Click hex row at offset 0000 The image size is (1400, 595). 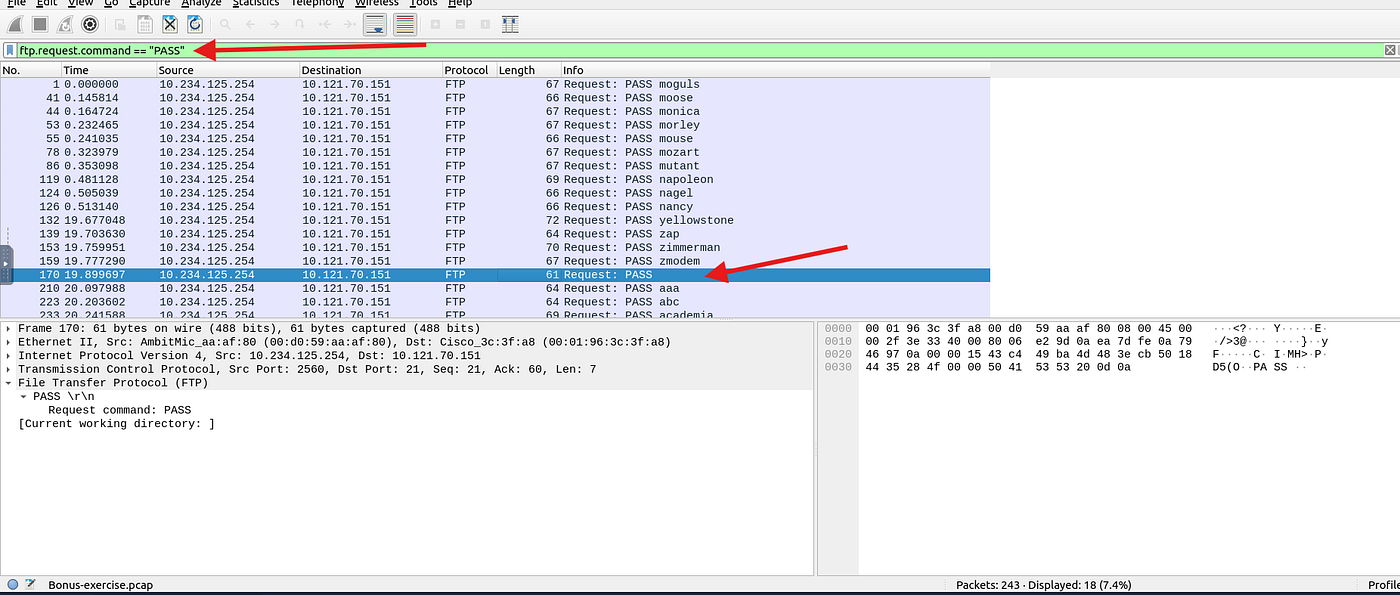pyautogui.click(x=1076, y=328)
